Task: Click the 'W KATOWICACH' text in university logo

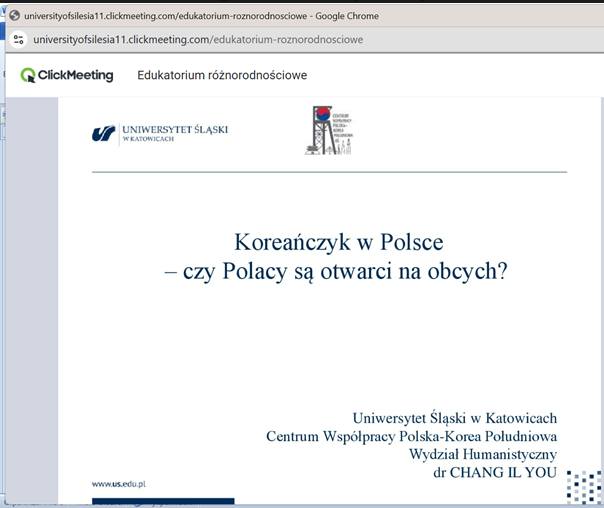Action: (x=148, y=140)
